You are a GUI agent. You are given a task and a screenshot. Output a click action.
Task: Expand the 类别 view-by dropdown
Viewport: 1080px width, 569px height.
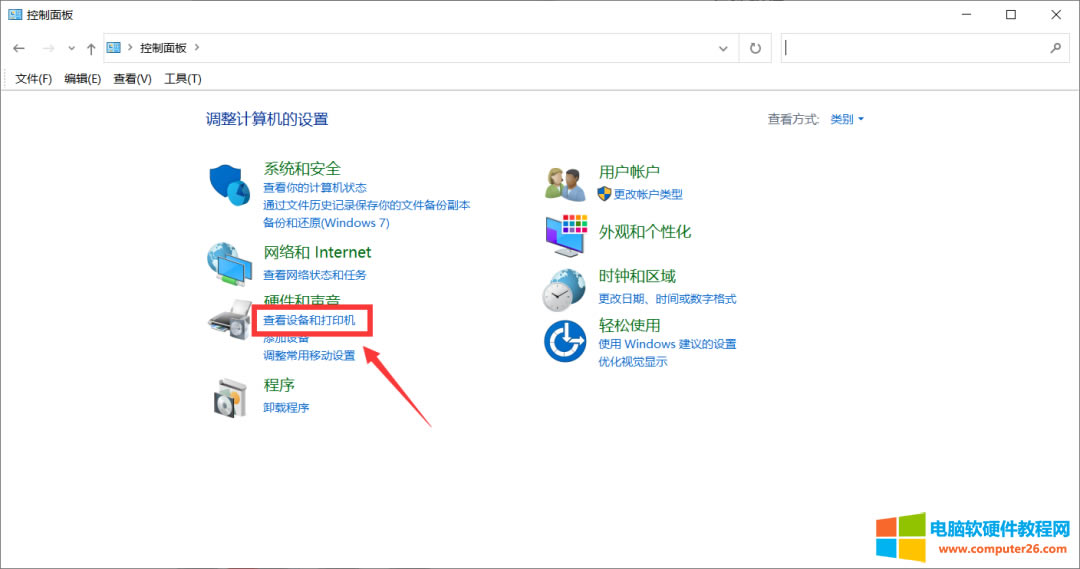pos(847,119)
